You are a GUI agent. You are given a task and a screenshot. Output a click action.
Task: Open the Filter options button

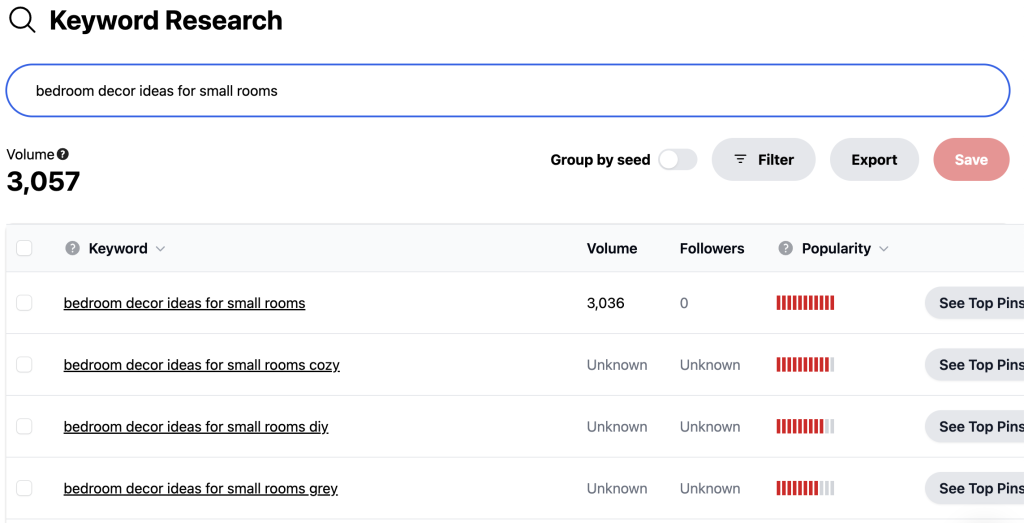coord(763,160)
